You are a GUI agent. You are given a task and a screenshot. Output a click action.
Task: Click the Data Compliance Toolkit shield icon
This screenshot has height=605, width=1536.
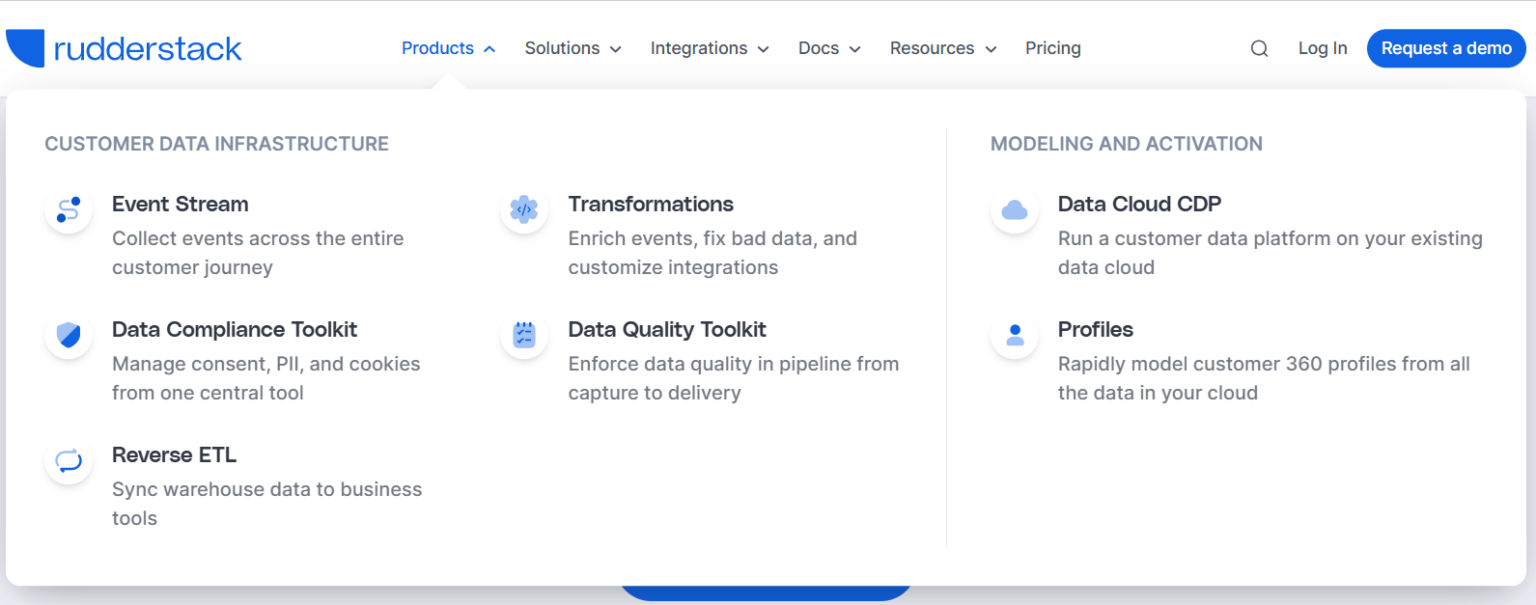click(x=68, y=335)
